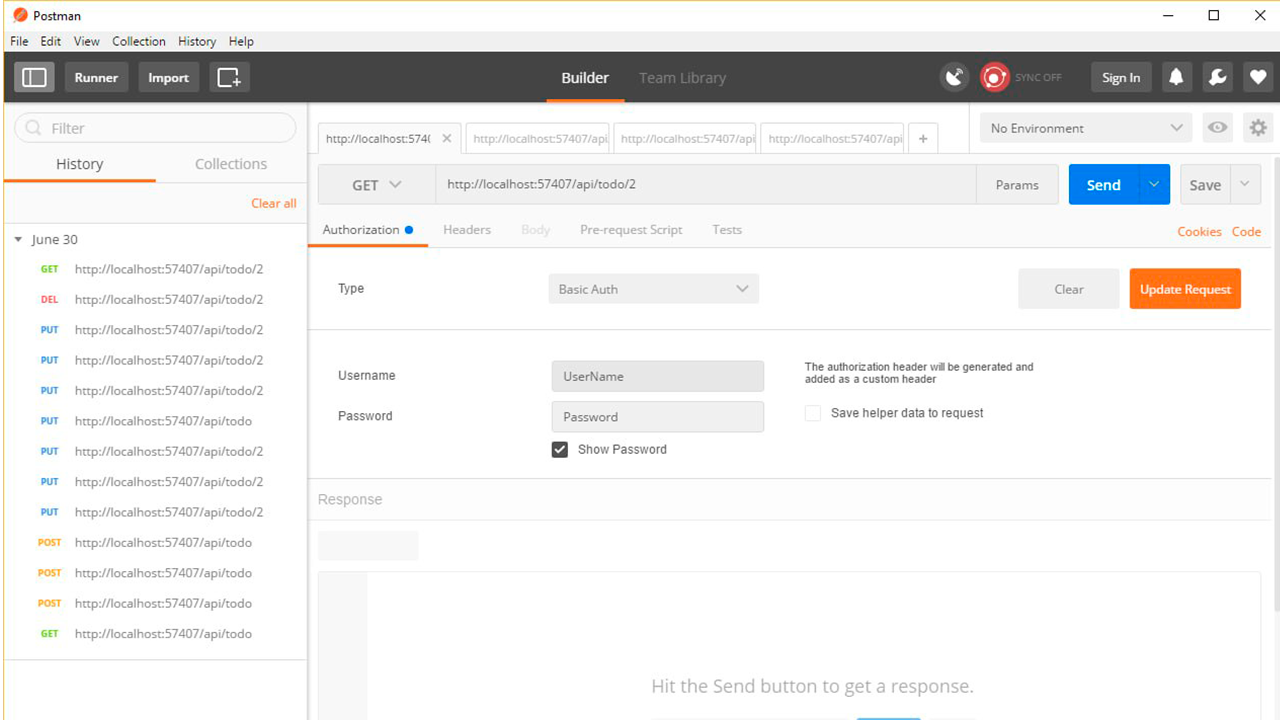Open environment quick look eye icon

point(1217,128)
